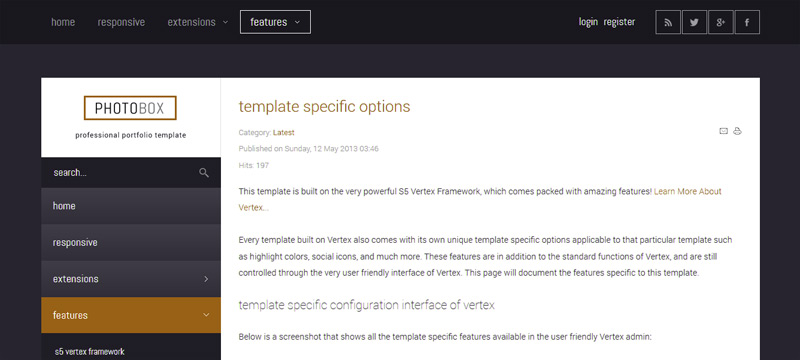Open the home item in sidebar menu
The image size is (800, 360).
coord(131,206)
